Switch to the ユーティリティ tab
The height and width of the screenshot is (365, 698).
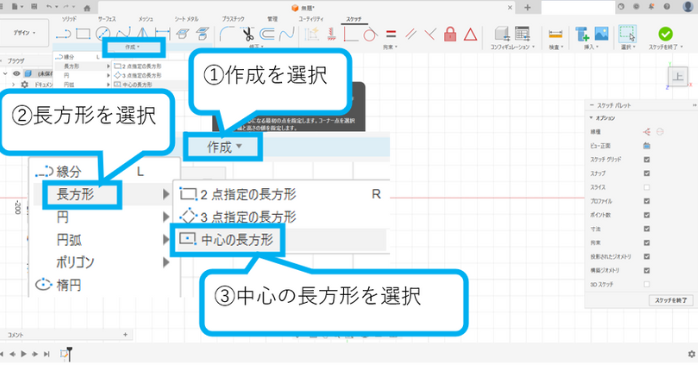click(x=311, y=19)
